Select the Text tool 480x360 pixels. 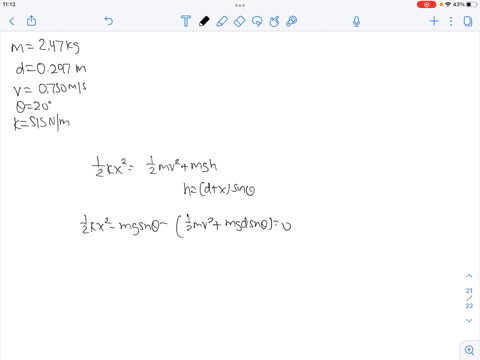coord(186,21)
